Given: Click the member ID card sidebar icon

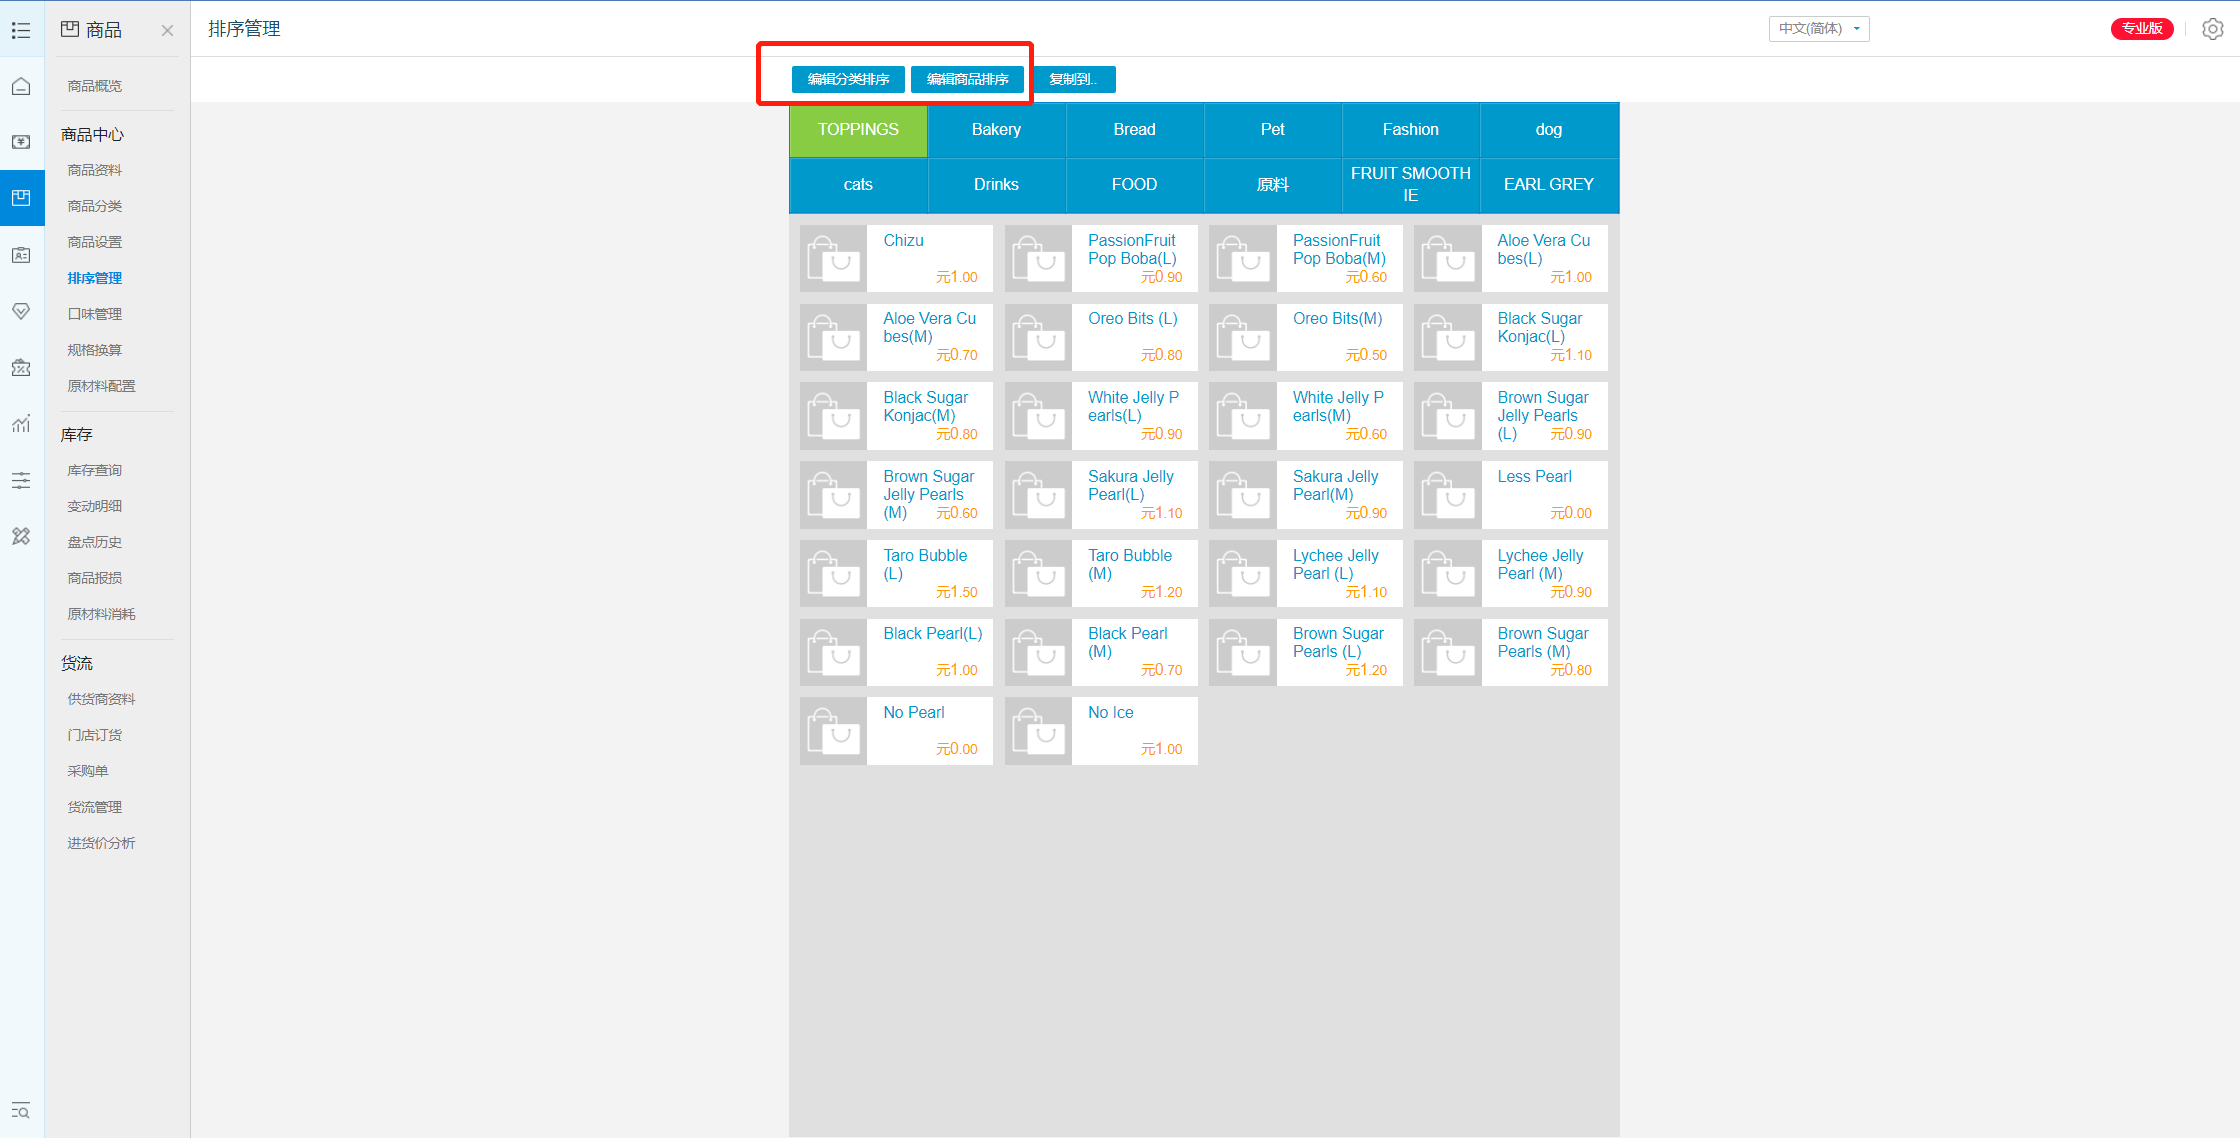Looking at the screenshot, I should (21, 255).
